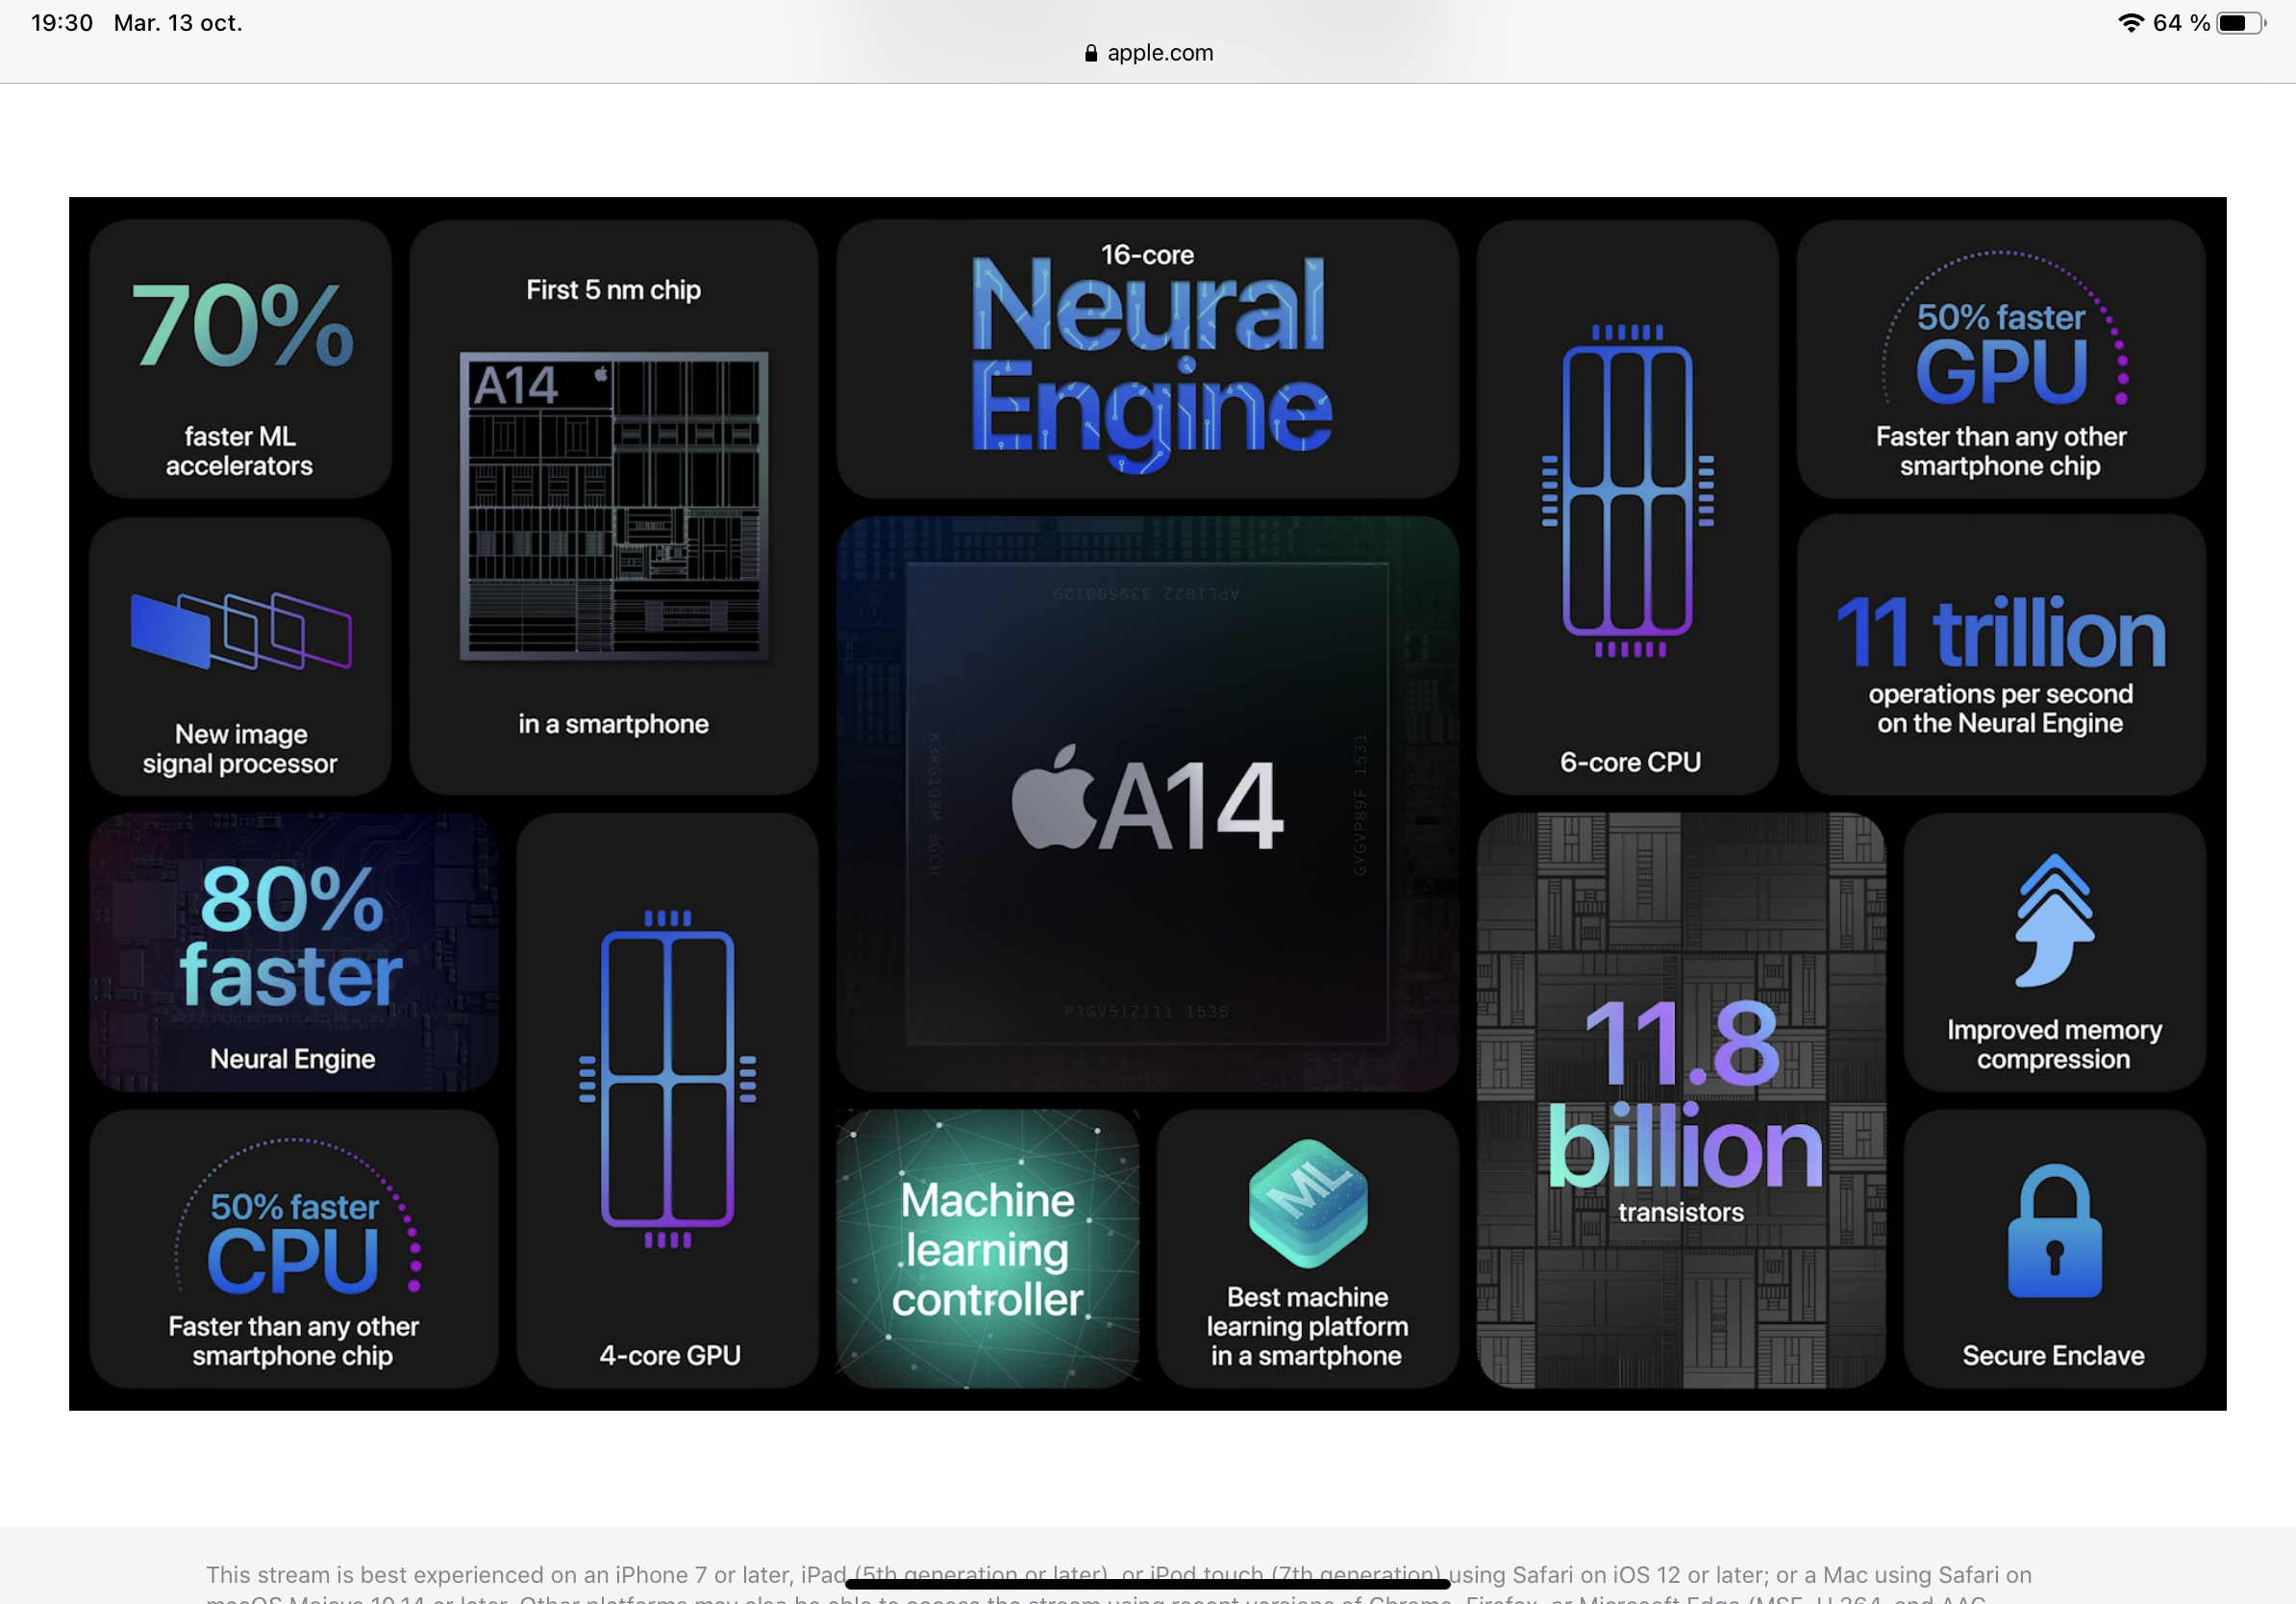The image size is (2296, 1604).
Task: Click the ML cube icon
Action: click(x=1307, y=1201)
